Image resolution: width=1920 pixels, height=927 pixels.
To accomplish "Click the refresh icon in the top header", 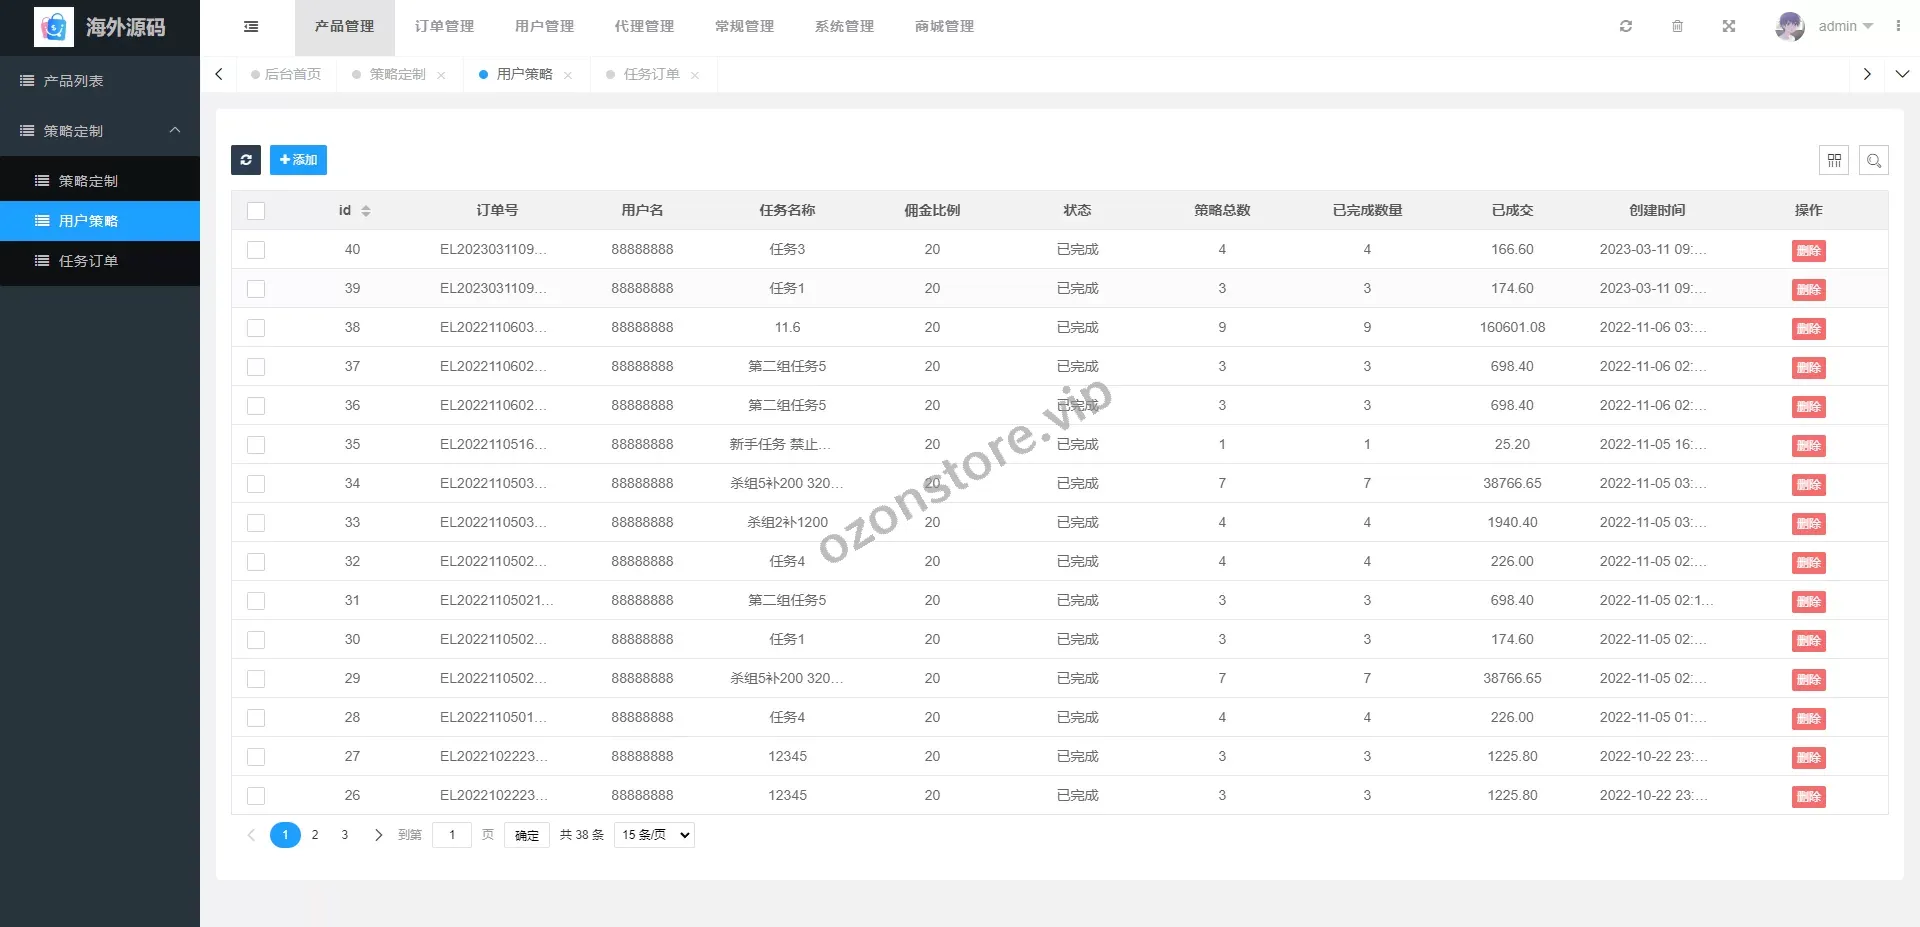I will tap(1626, 27).
